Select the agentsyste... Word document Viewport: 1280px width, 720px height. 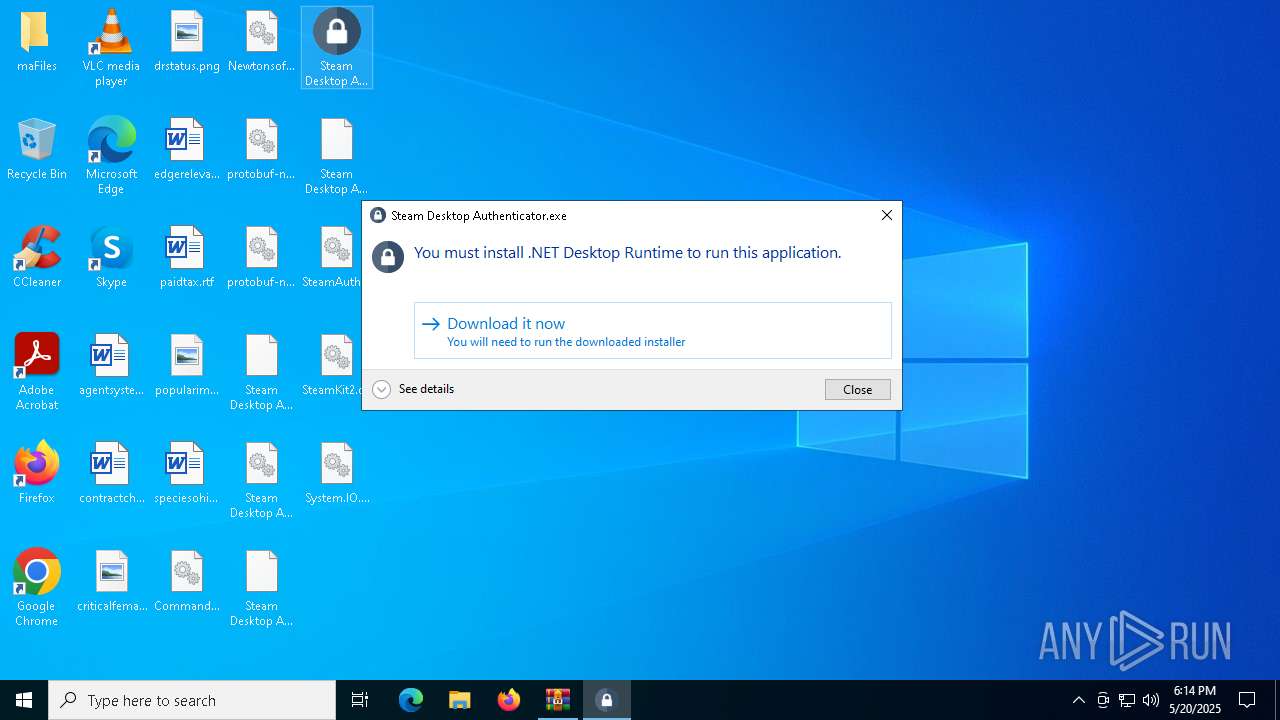pyautogui.click(x=111, y=367)
